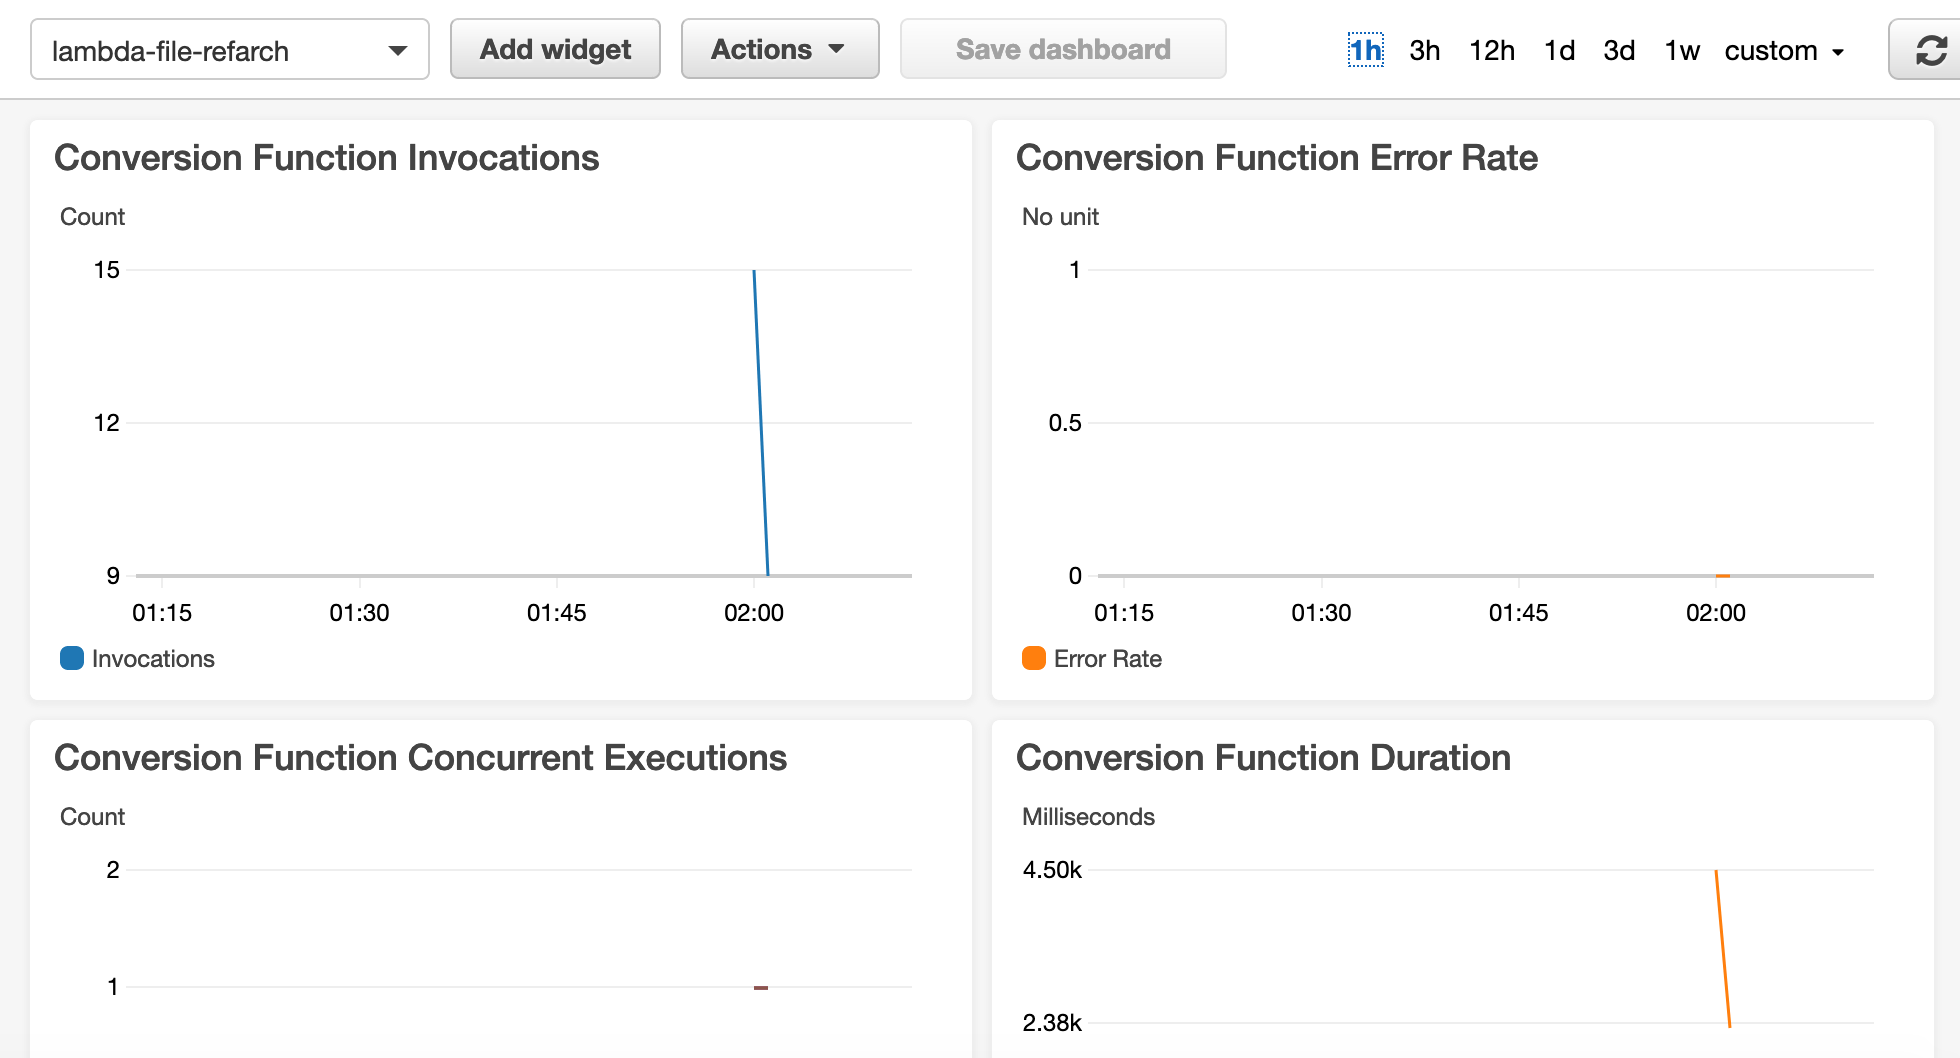Click the Add widget button
This screenshot has height=1058, width=1960.
click(x=555, y=48)
